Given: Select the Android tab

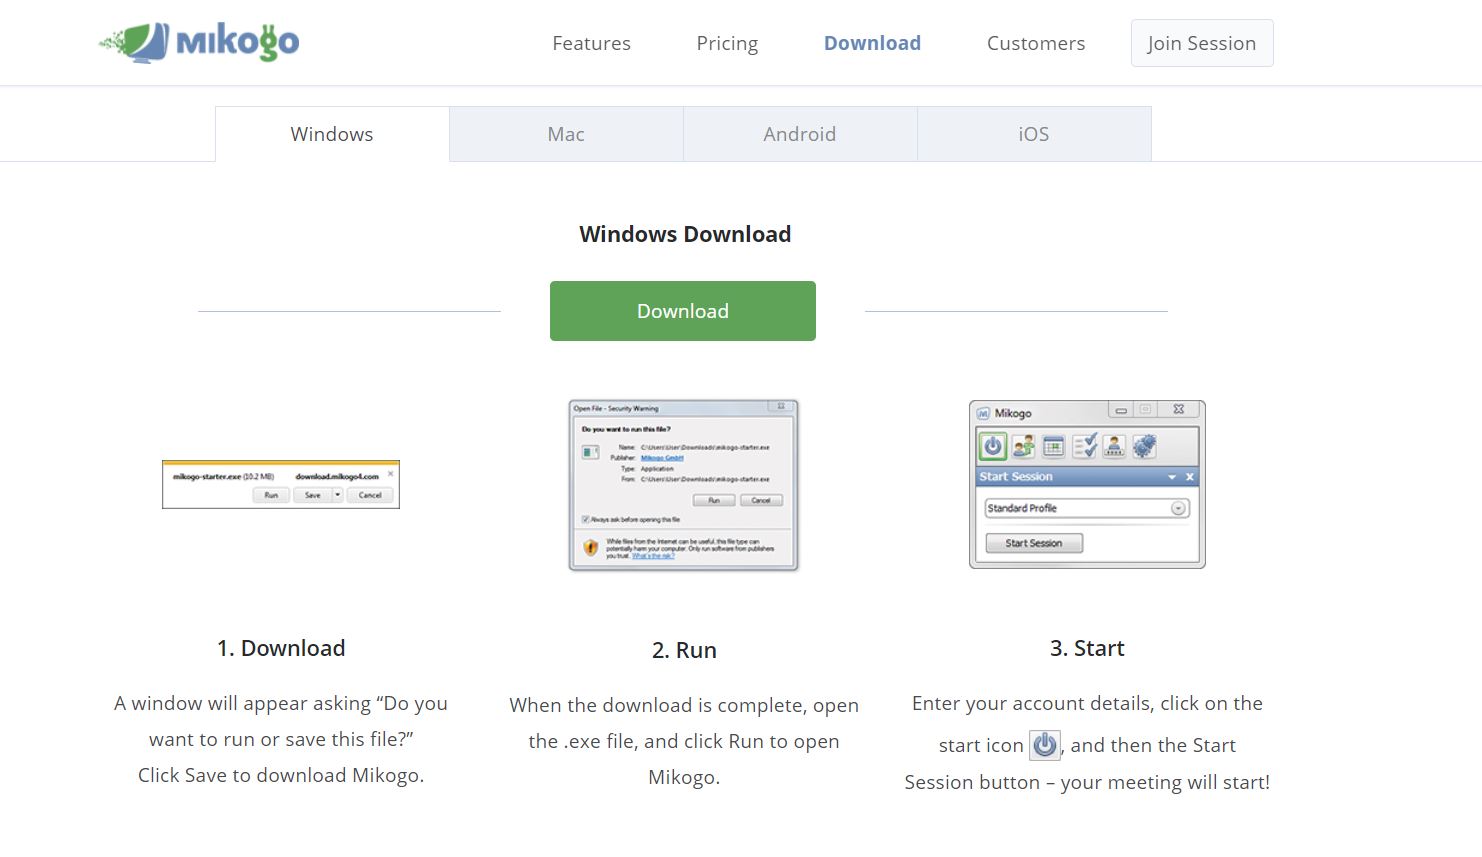Looking at the screenshot, I should point(800,134).
